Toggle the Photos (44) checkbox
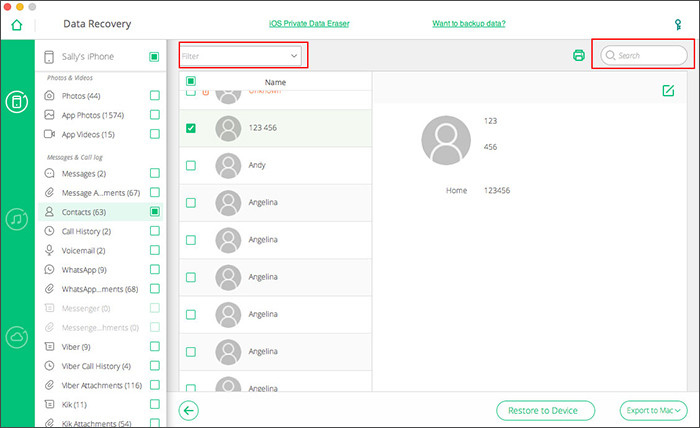 pyautogui.click(x=155, y=96)
